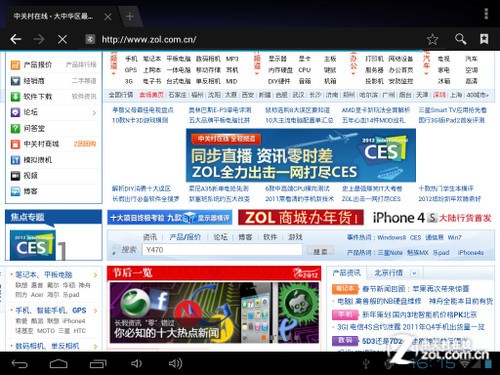The width and height of the screenshot is (500, 375).
Task: Open a new tab with the plus button
Action: 130,16
